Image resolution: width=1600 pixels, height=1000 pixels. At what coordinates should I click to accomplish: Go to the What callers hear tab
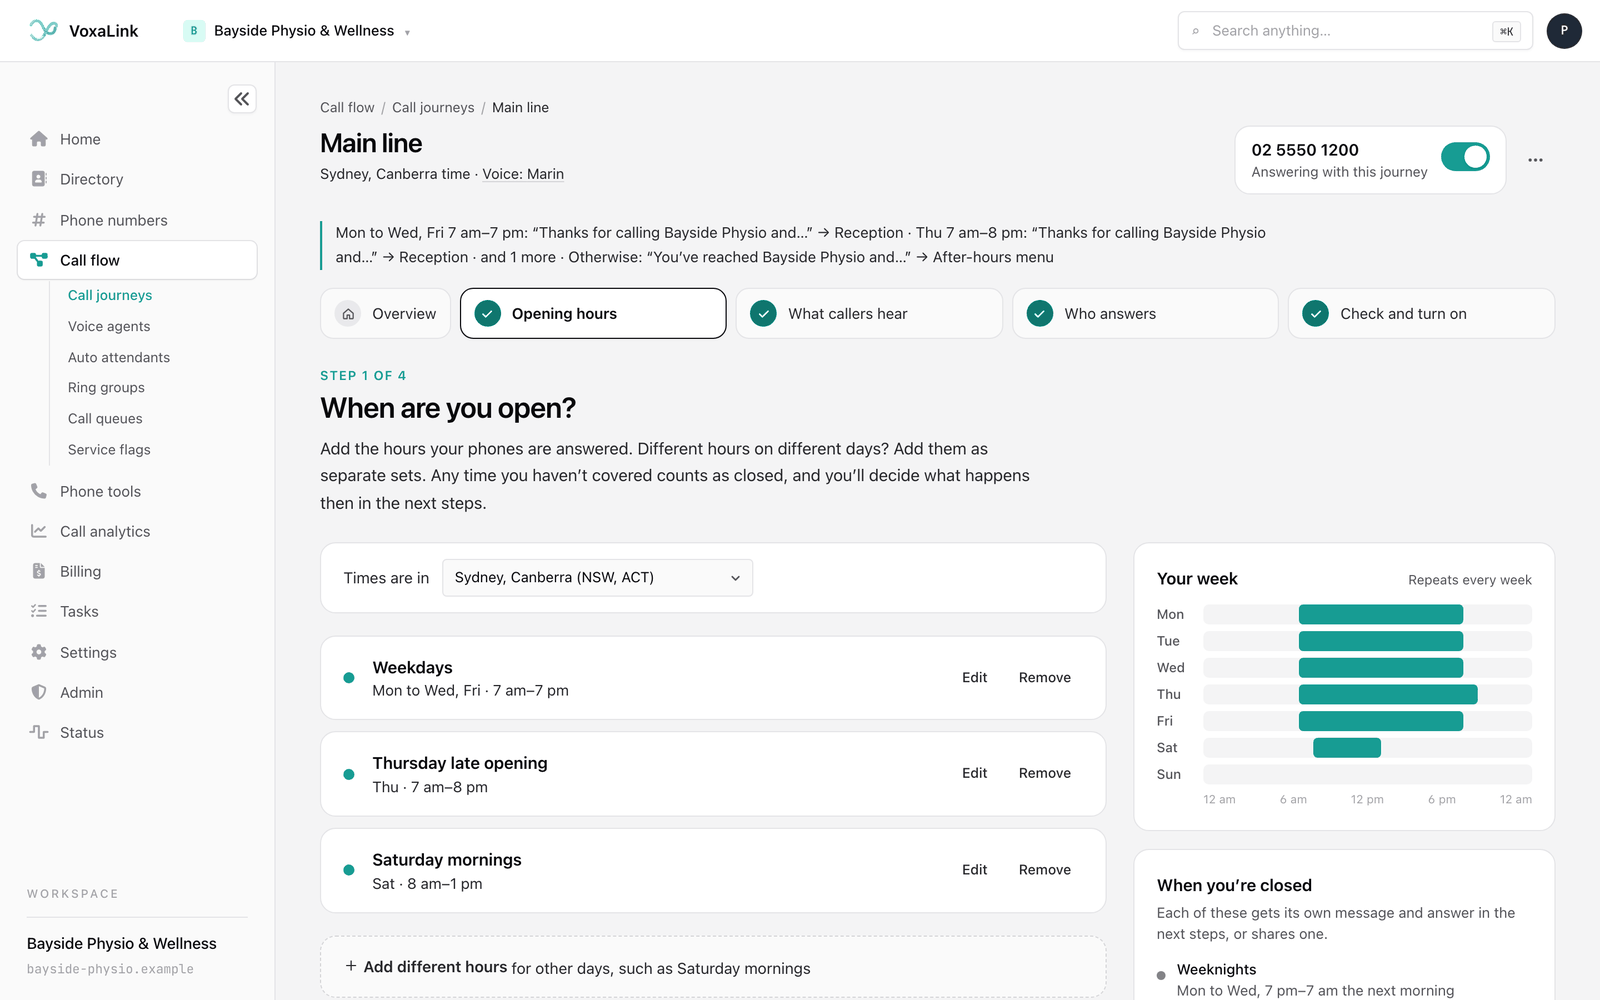[869, 314]
